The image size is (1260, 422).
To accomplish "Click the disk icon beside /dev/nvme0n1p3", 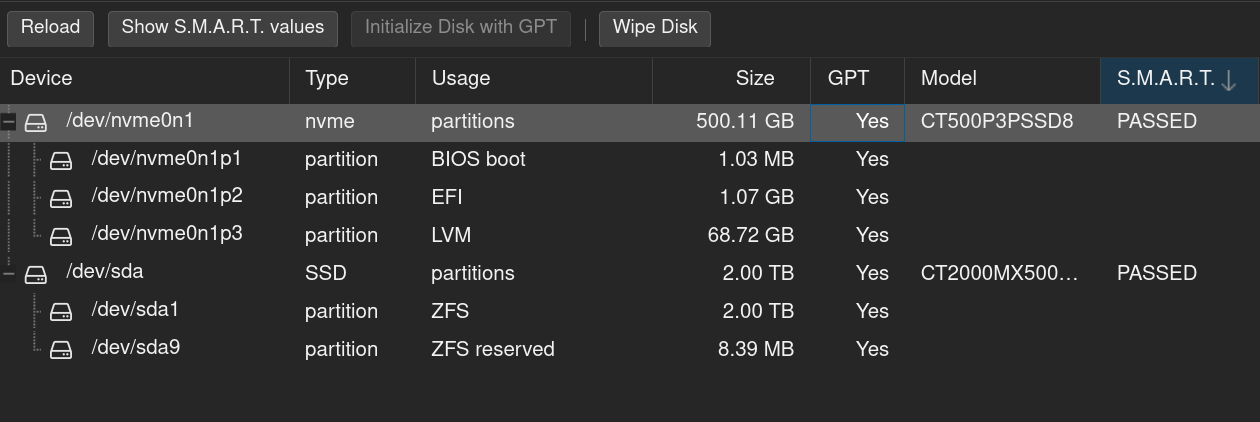I will click(61, 236).
